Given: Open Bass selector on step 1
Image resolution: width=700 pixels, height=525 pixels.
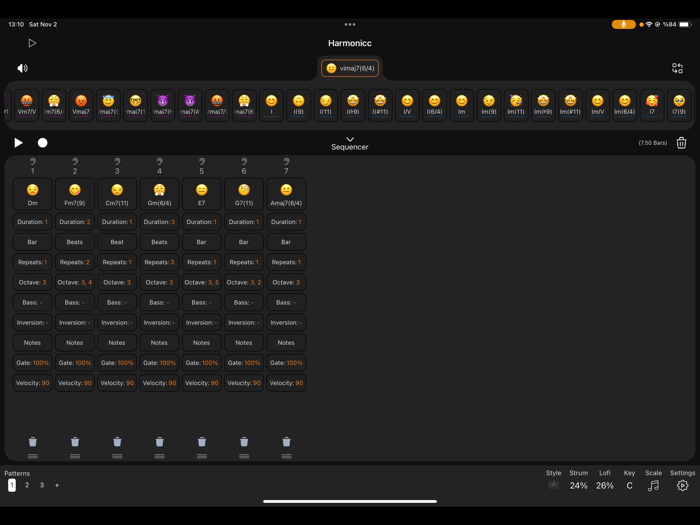Looking at the screenshot, I should click(x=33, y=302).
